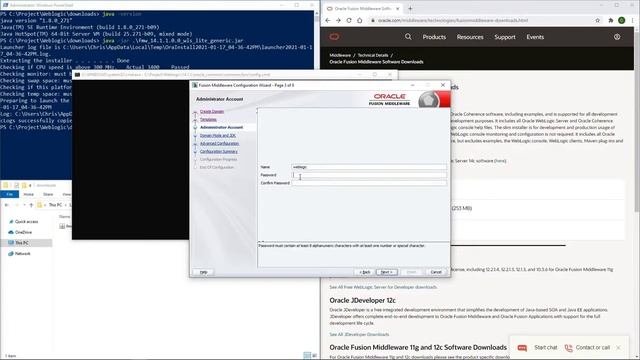The width and height of the screenshot is (640, 360).
Task: Click Contact or call on the Oracle page
Action: (593, 348)
